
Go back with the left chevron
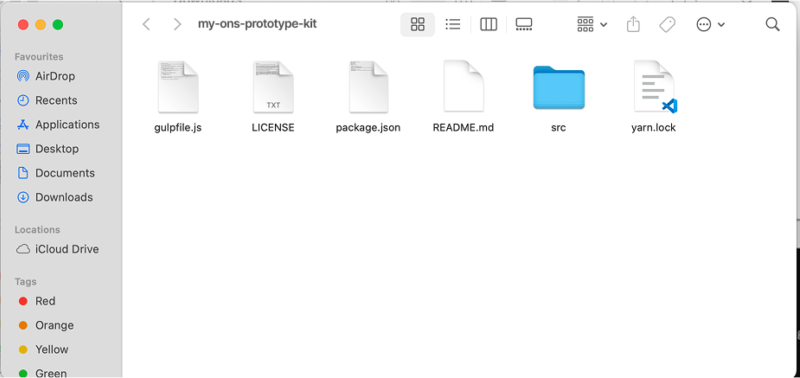click(x=146, y=24)
